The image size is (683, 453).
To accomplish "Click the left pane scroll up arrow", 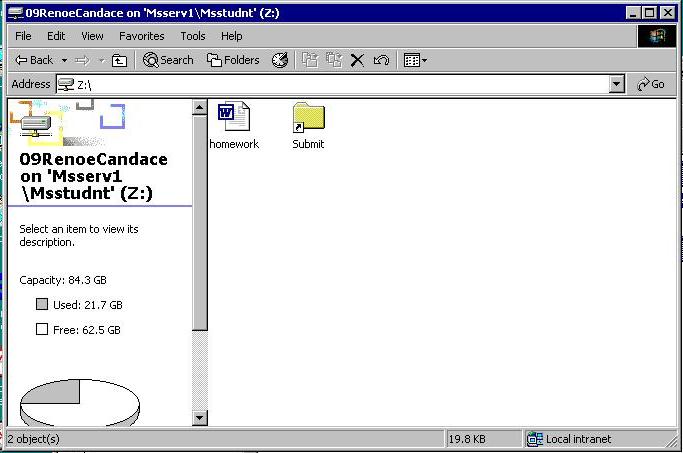I will [199, 107].
